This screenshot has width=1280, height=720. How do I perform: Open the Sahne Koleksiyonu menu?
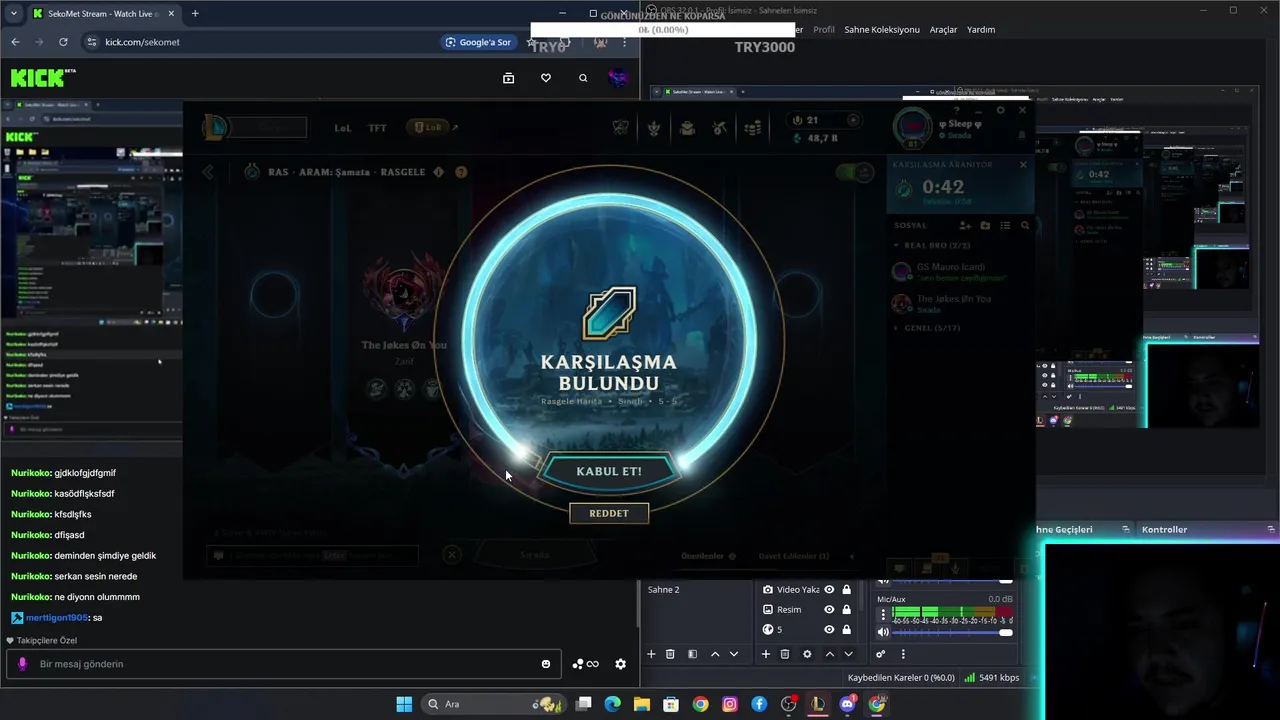point(882,30)
